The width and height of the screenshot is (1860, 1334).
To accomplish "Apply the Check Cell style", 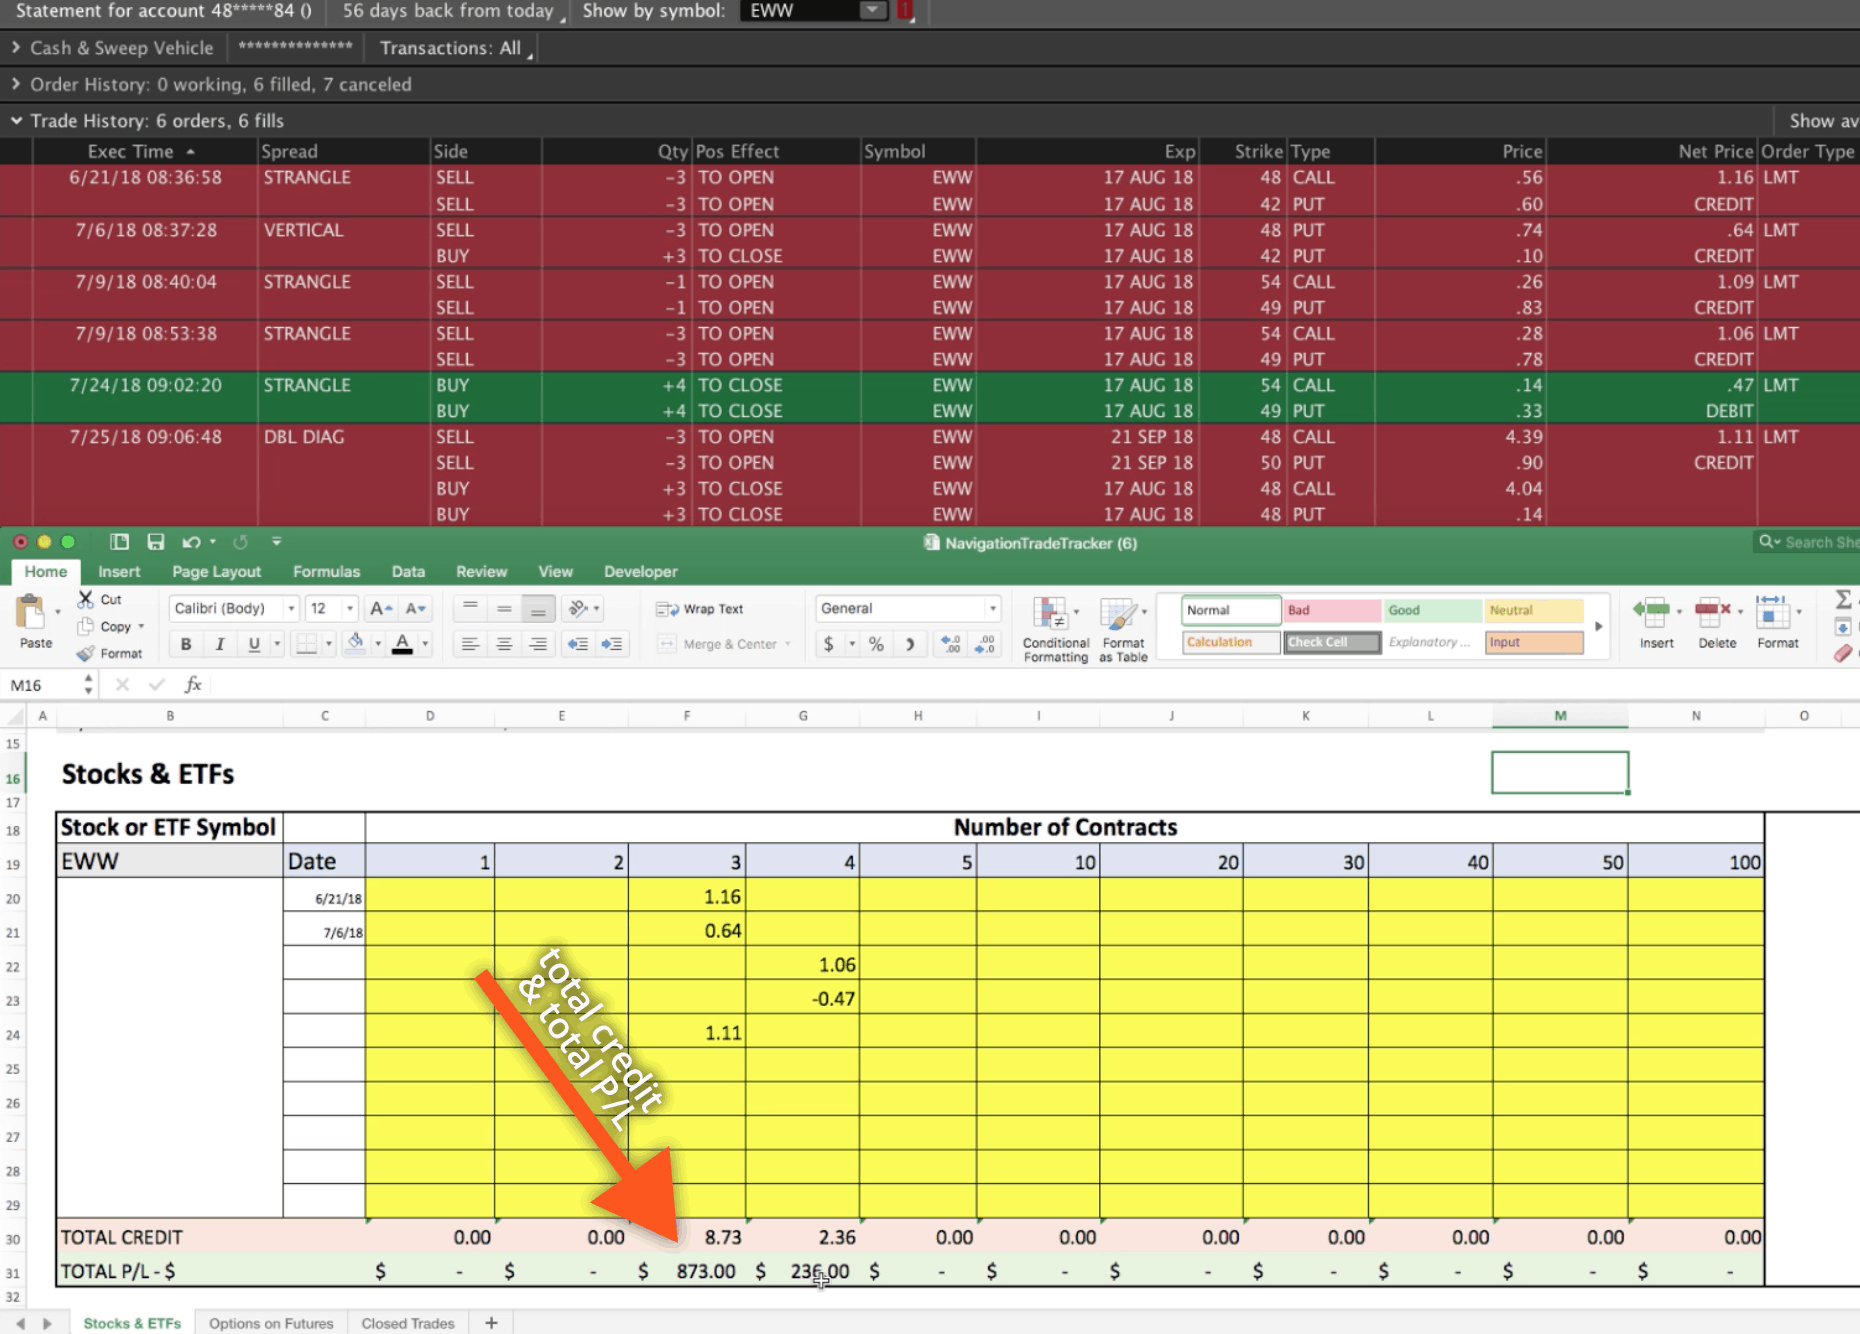I will (x=1332, y=642).
